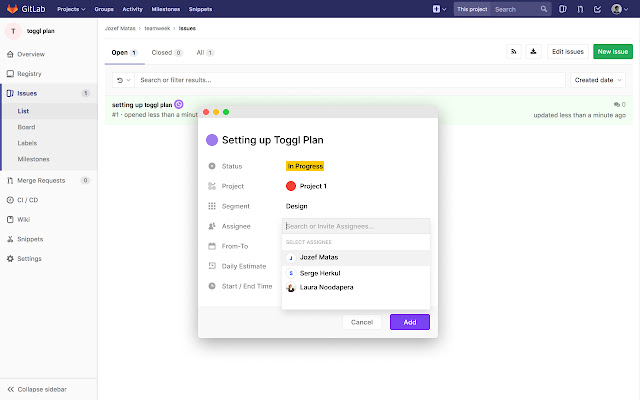Click the purple Add button
This screenshot has width=640, height=400.
tap(410, 322)
